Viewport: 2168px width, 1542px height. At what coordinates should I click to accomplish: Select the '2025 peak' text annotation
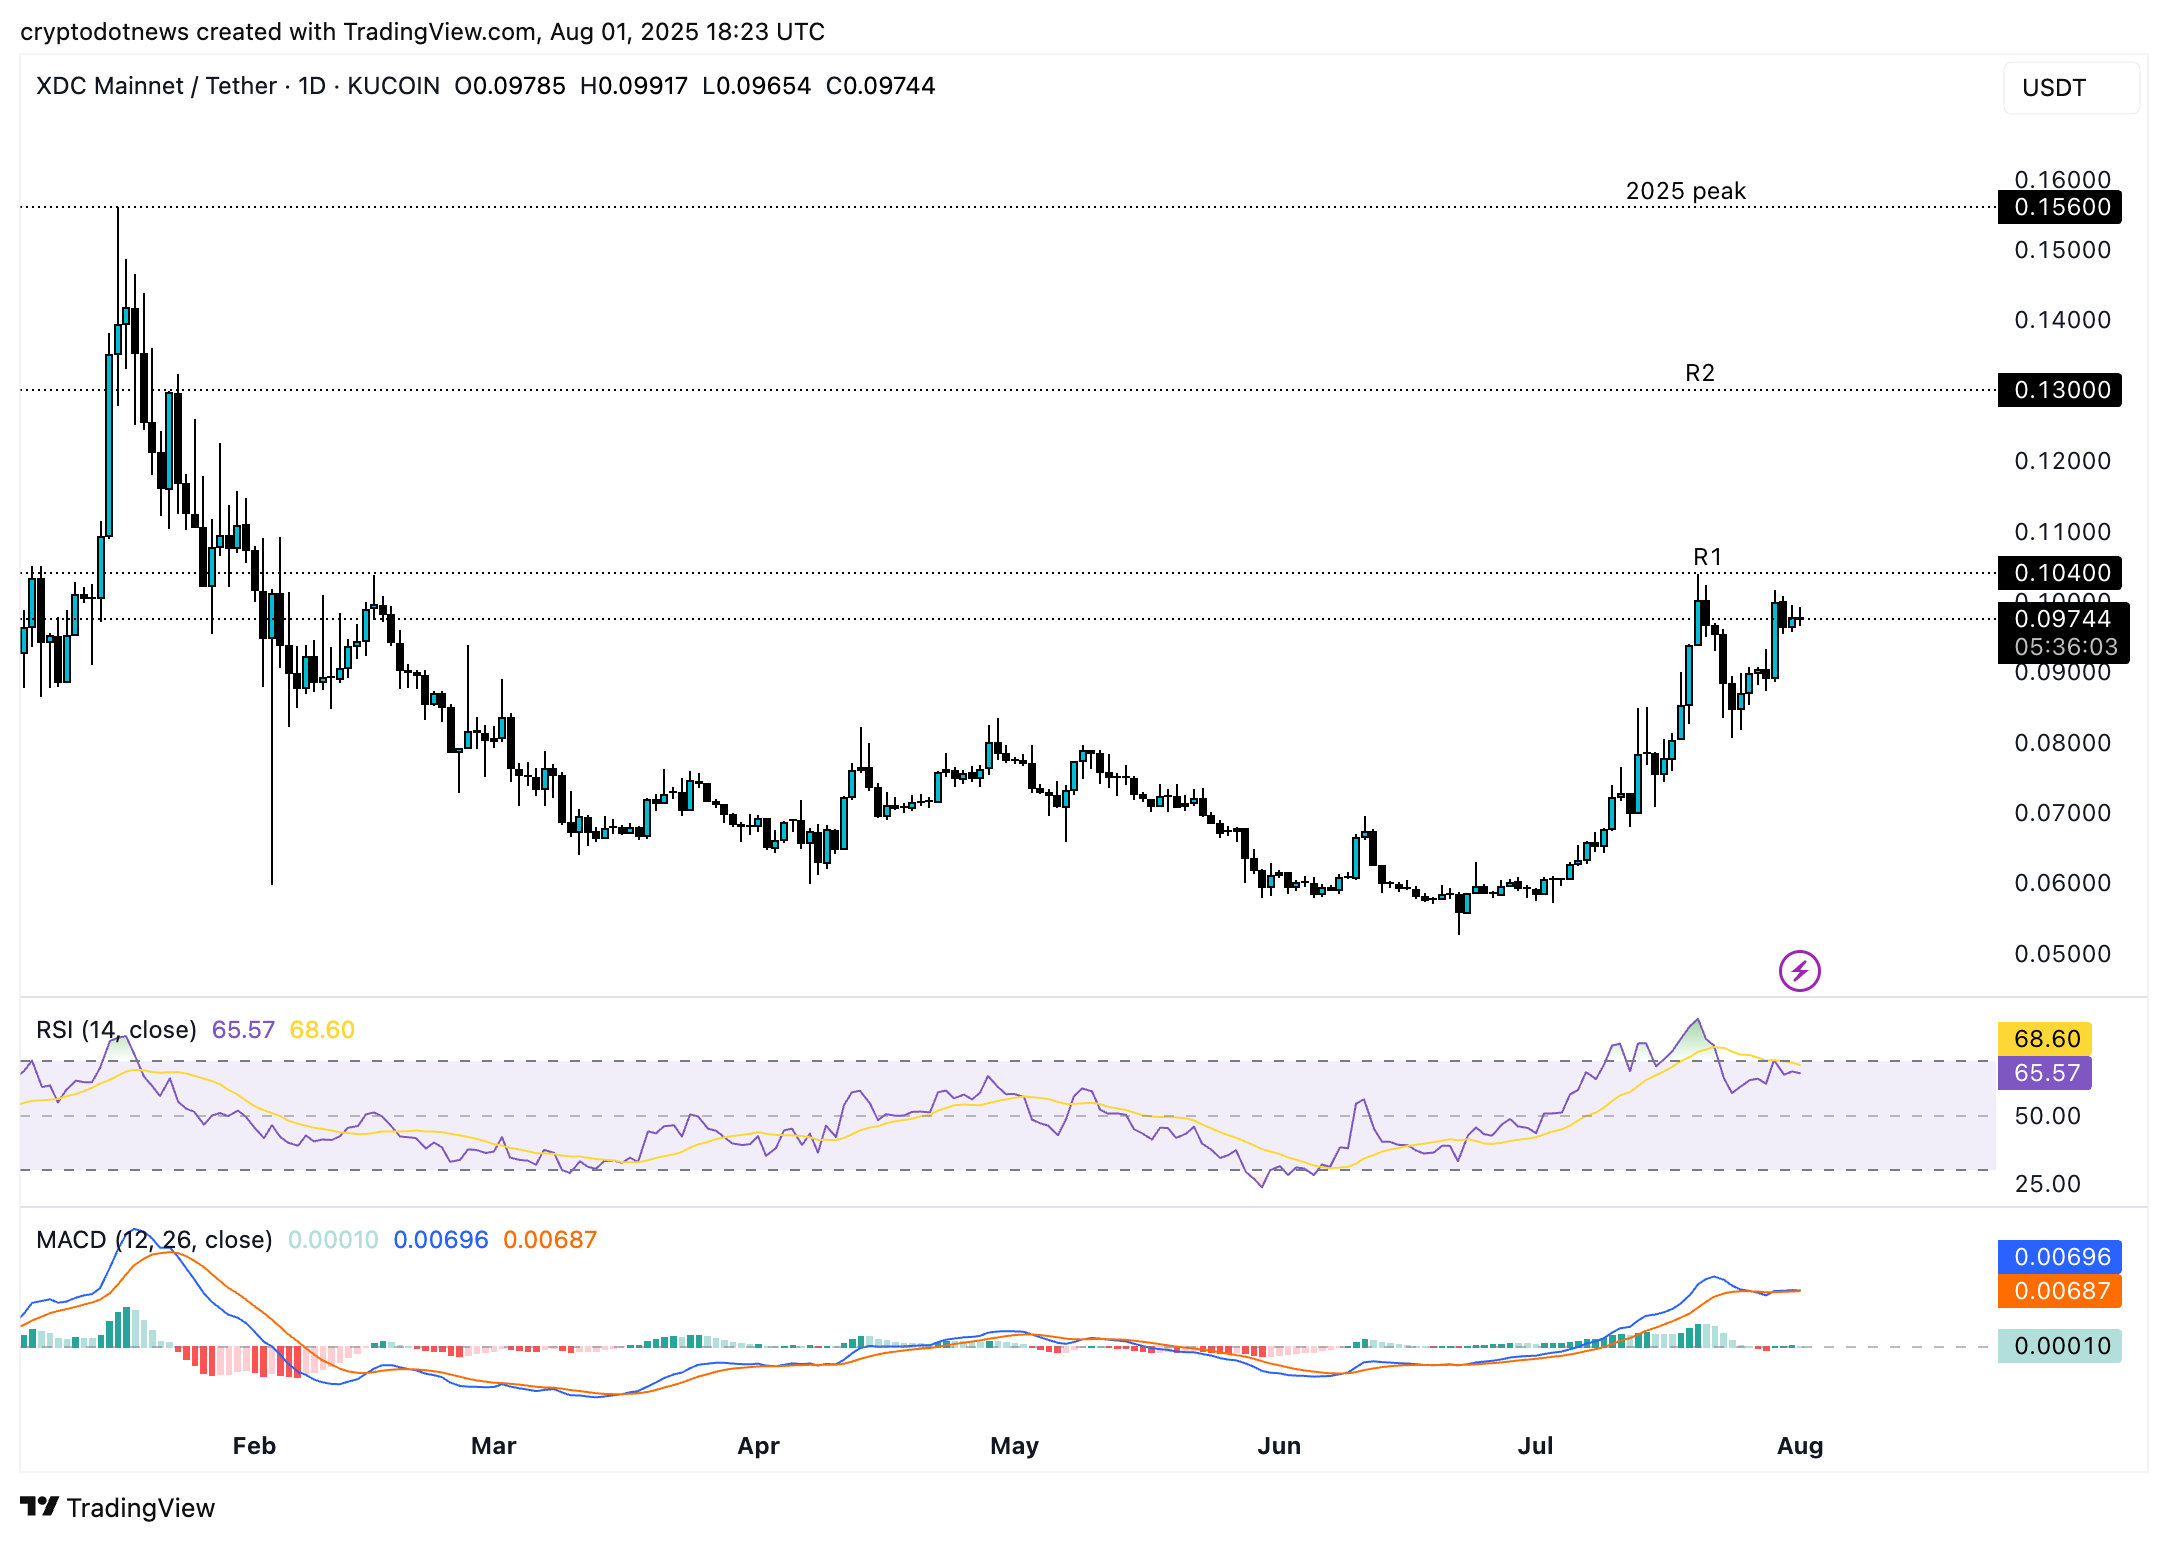point(1685,191)
